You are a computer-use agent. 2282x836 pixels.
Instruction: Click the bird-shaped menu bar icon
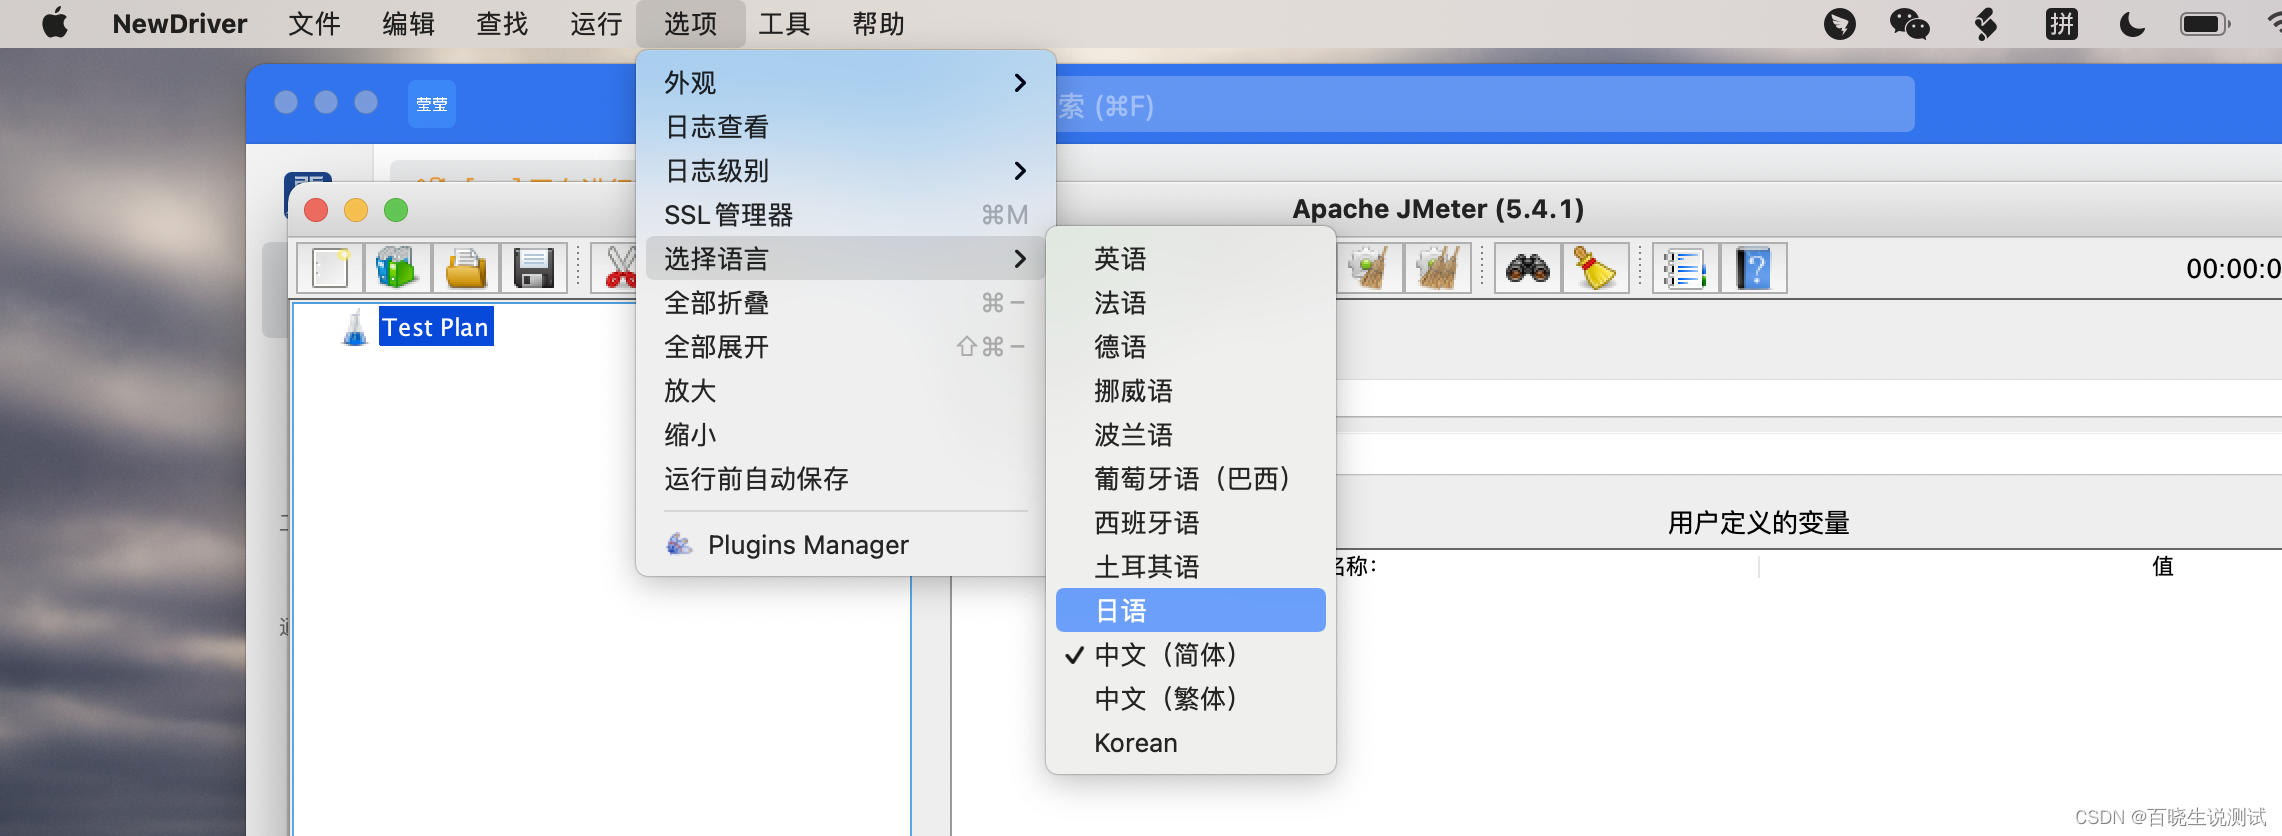click(1839, 23)
